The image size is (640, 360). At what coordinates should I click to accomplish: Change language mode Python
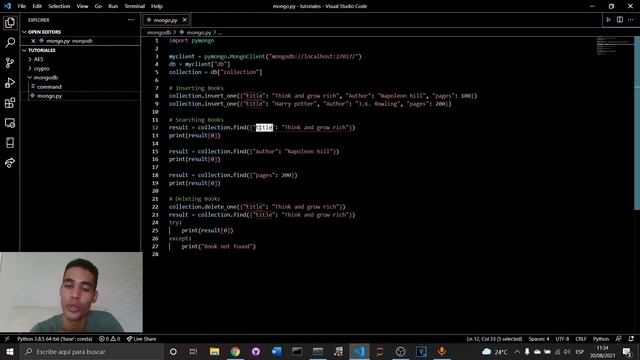[601, 339]
